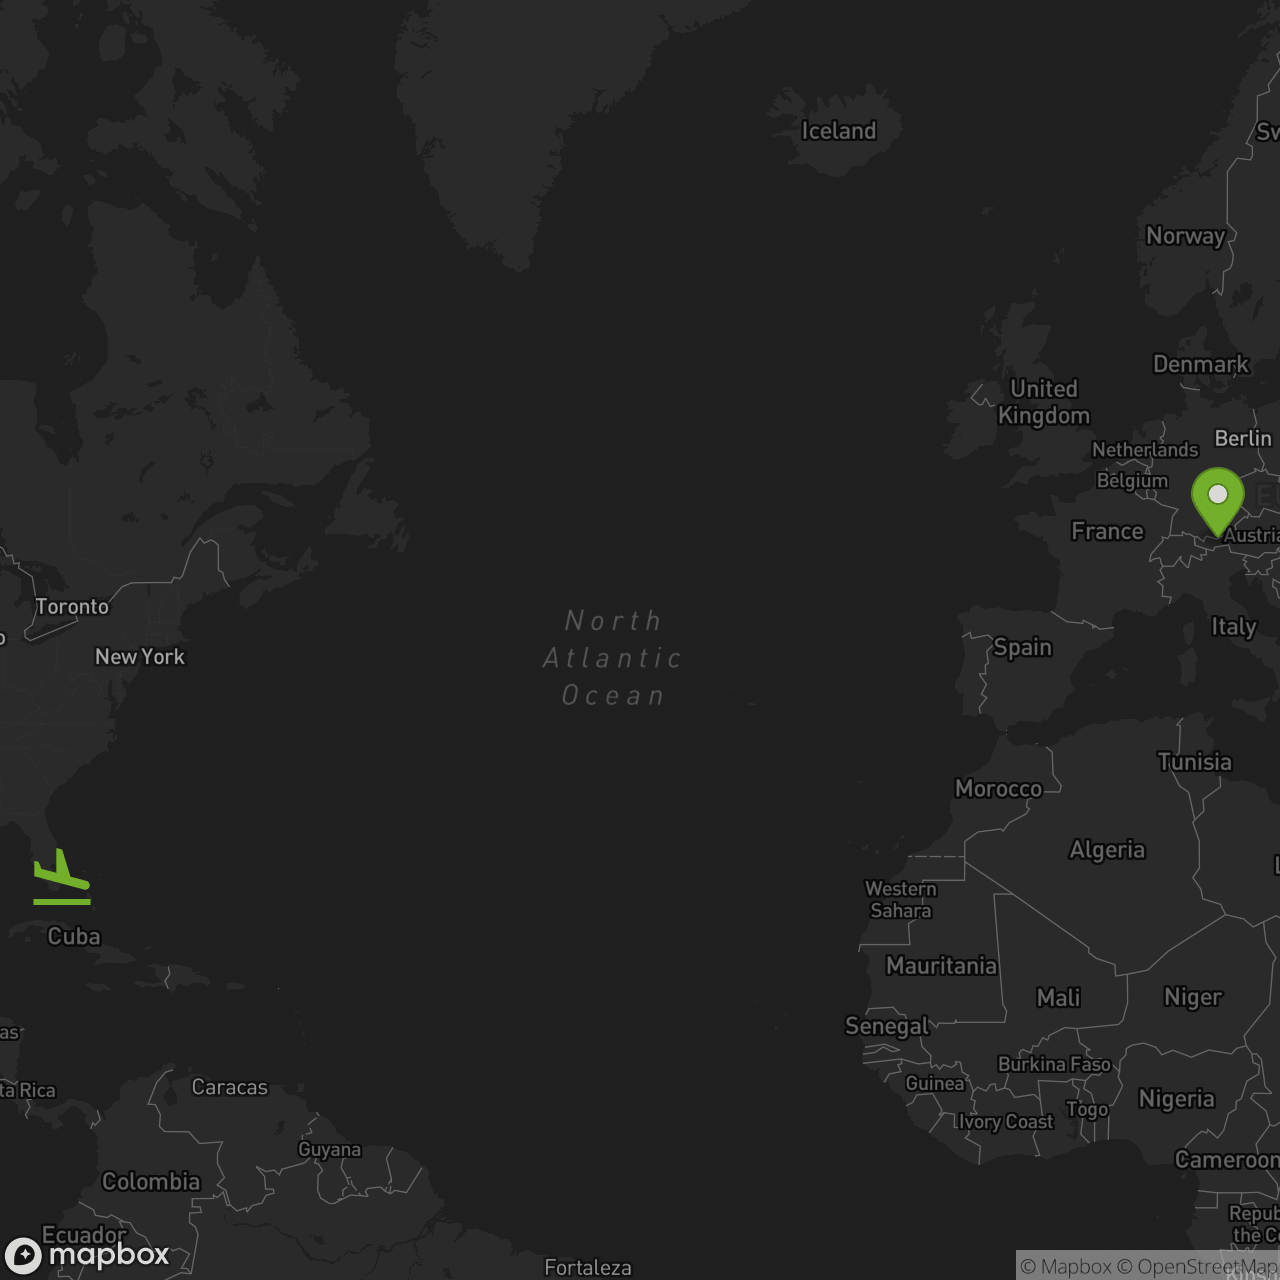The height and width of the screenshot is (1280, 1280).
Task: Click the France map label
Action: tap(1107, 531)
